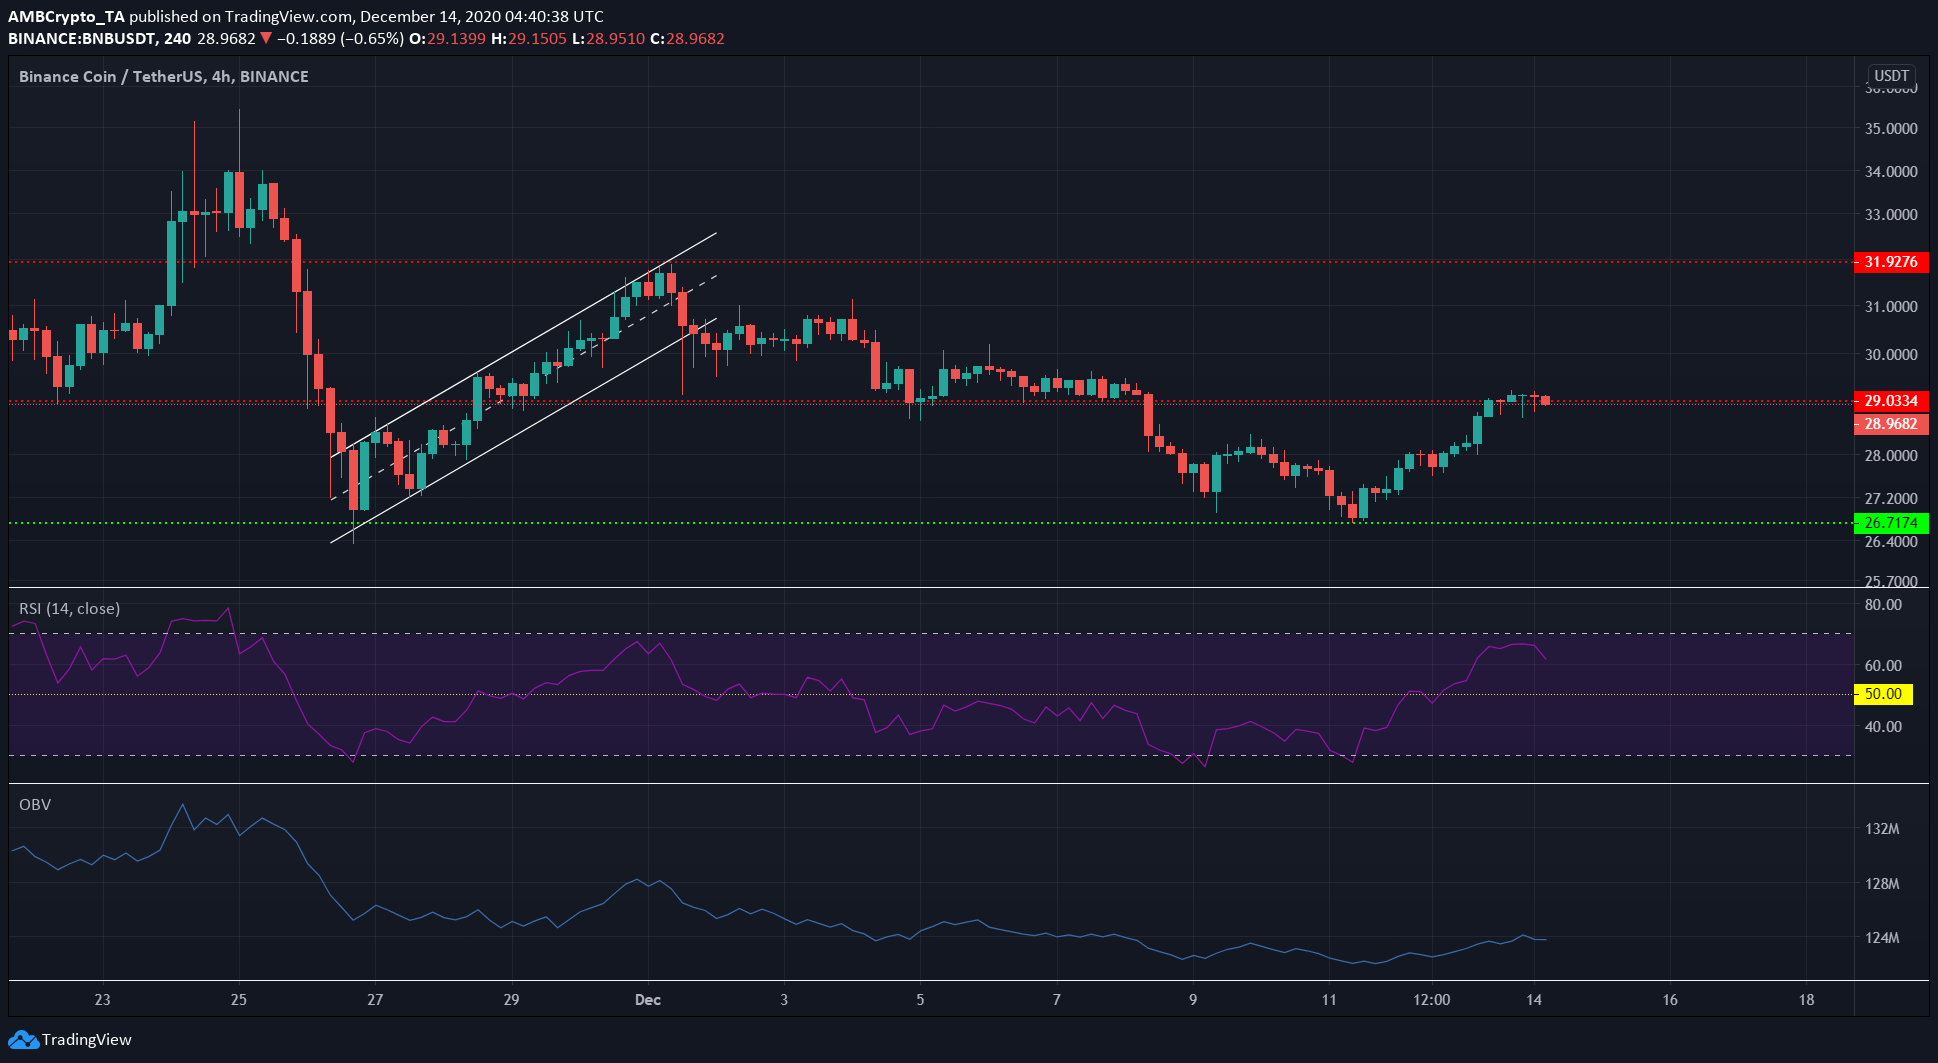Click the 132M OBV axis label
Viewport: 1938px width, 1063px height.
pos(1882,829)
